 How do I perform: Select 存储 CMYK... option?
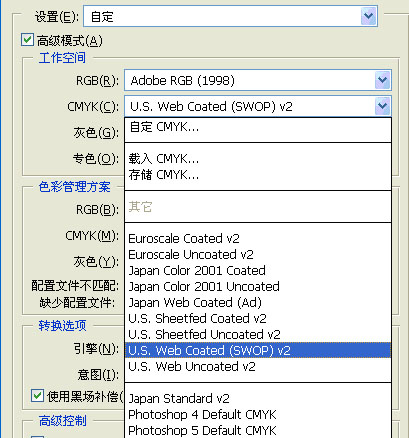[x=258, y=175]
